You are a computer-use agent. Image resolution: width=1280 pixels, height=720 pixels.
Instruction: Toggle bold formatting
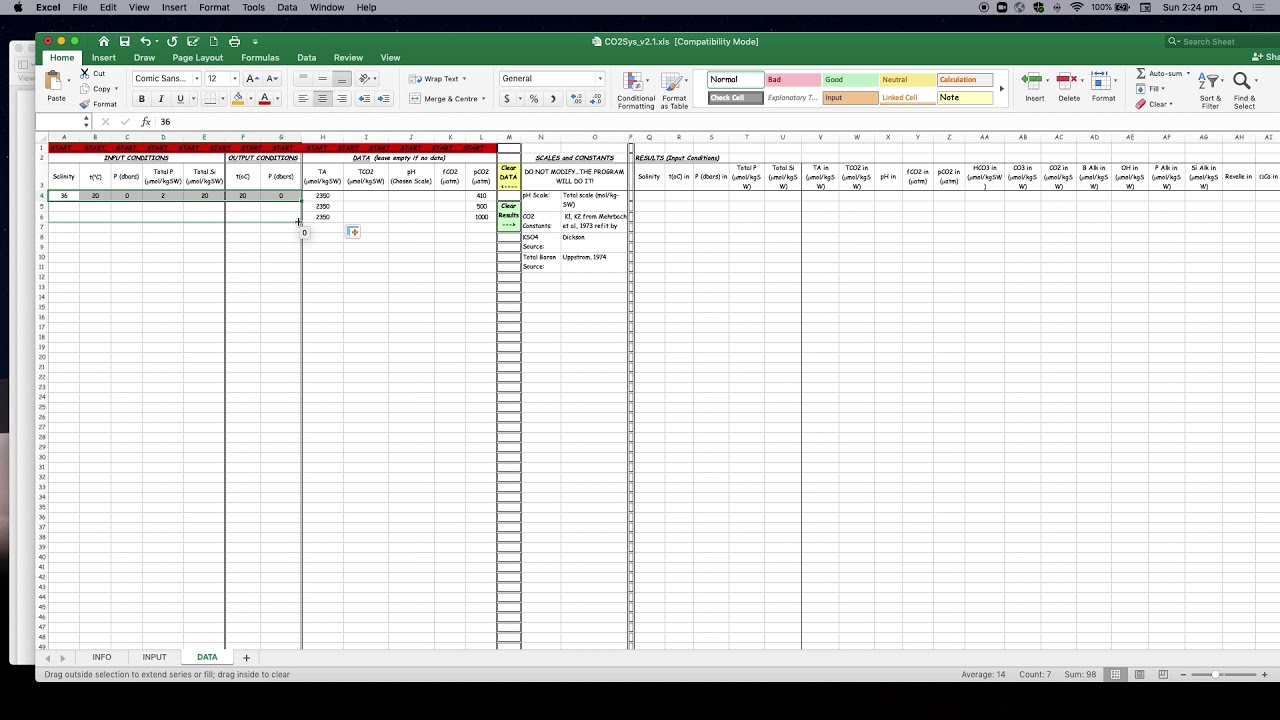coord(142,99)
